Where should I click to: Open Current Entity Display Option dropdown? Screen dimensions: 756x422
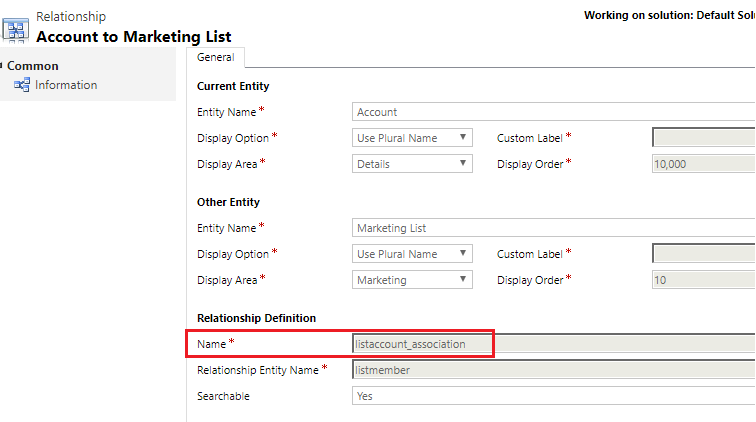[x=412, y=138]
